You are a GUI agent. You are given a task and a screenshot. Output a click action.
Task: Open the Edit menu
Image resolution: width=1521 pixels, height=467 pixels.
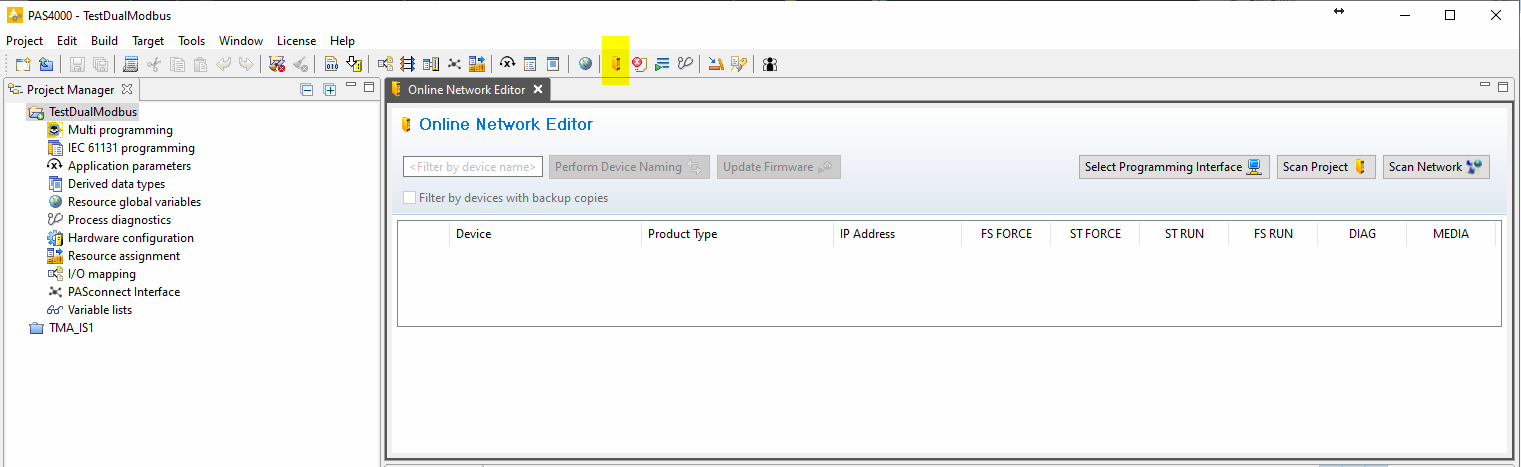67,41
